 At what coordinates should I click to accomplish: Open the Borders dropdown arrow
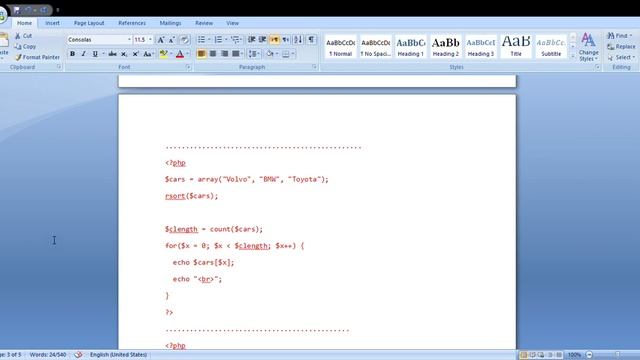pos(293,53)
